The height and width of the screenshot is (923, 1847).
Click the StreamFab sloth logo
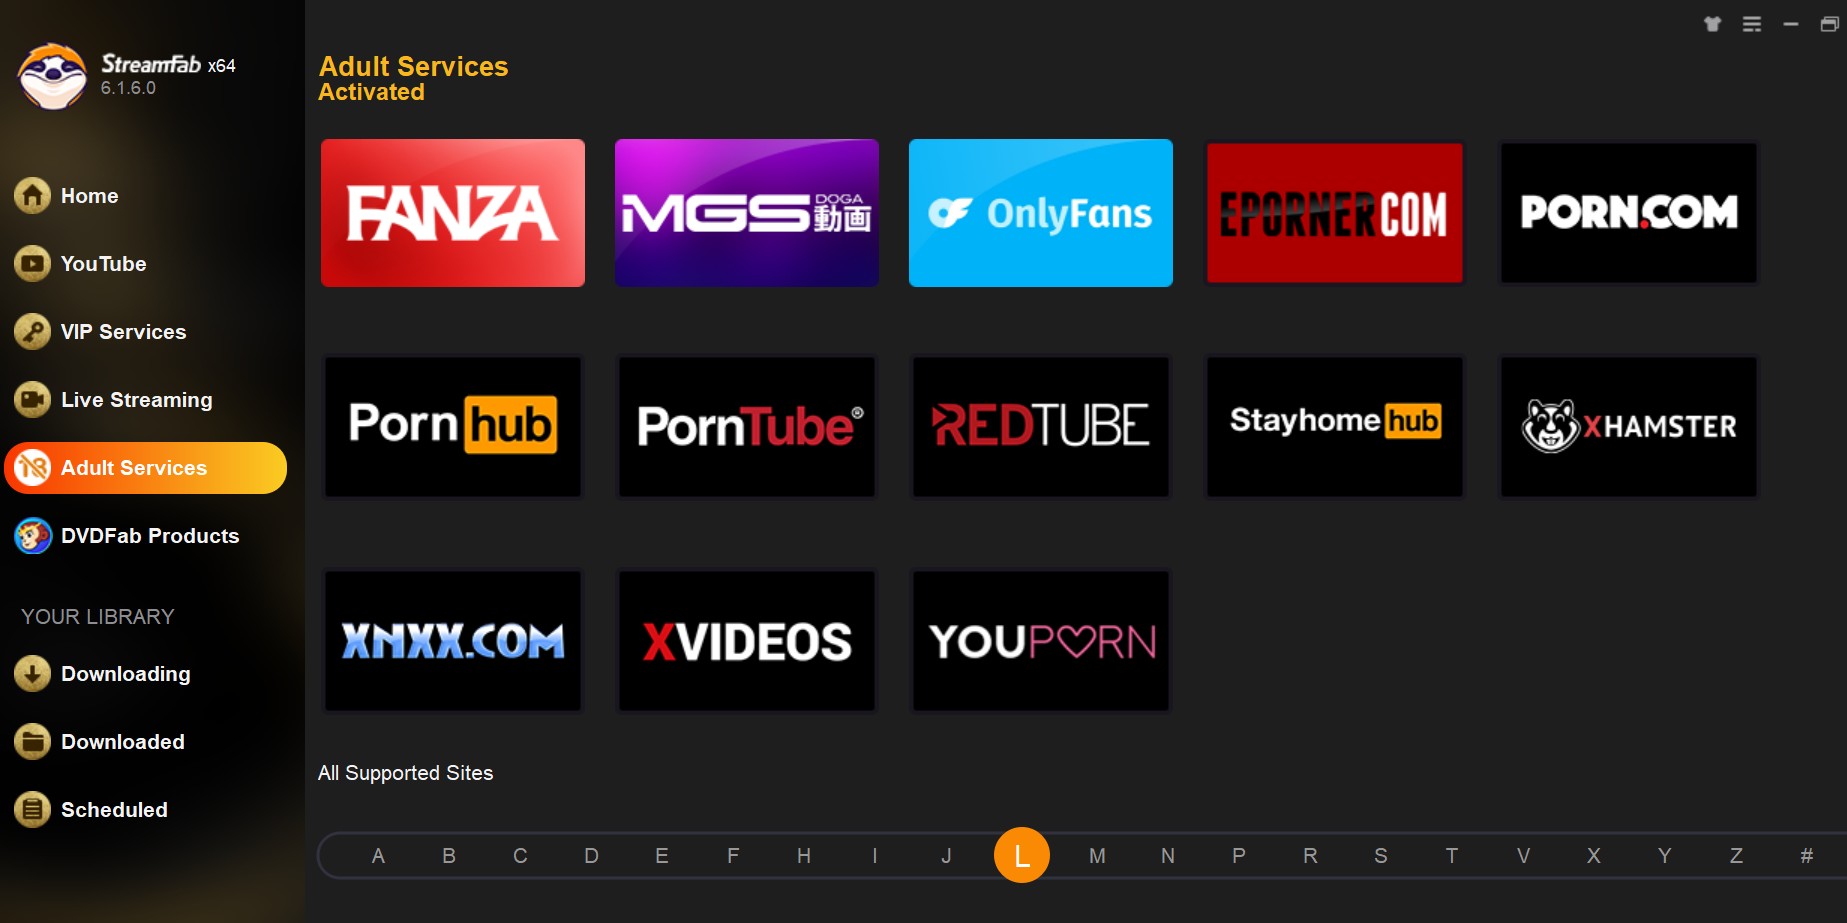pos(52,76)
